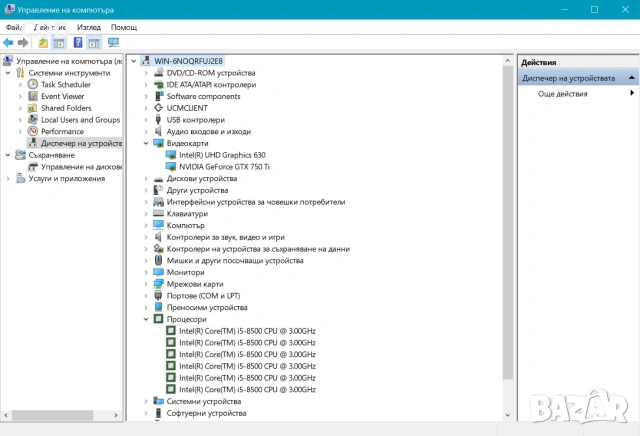Image resolution: width=640 pixels, height=436 pixels.
Task: Open the Файл menu
Action: pos(13,27)
